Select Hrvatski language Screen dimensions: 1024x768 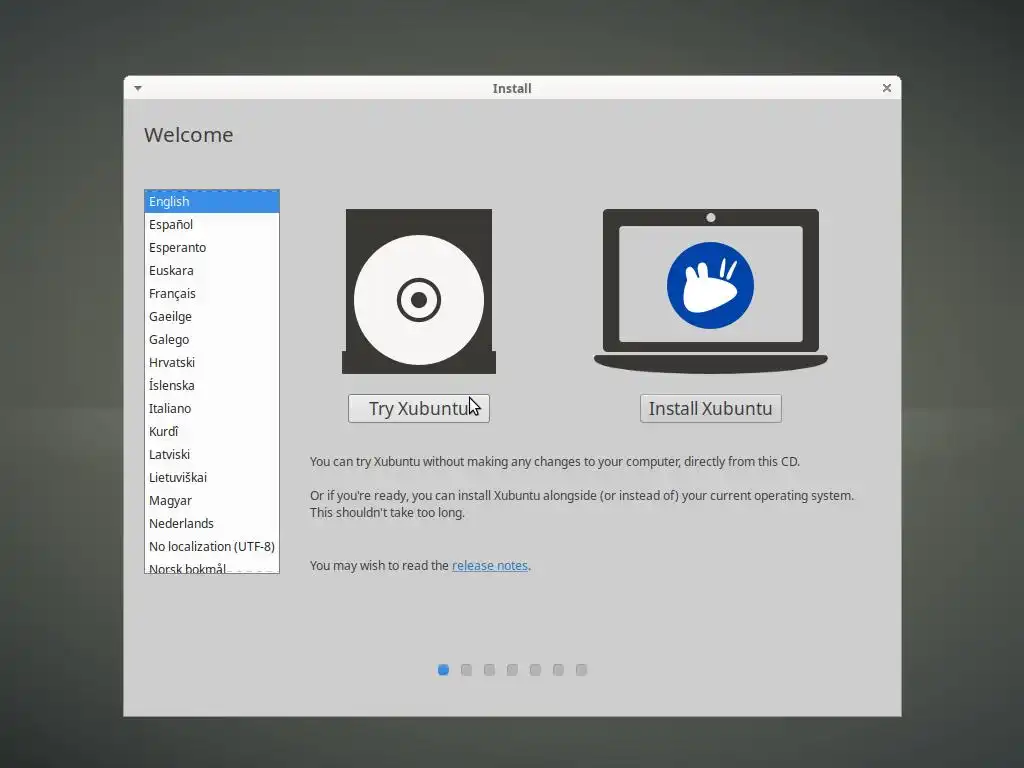[x=212, y=362]
